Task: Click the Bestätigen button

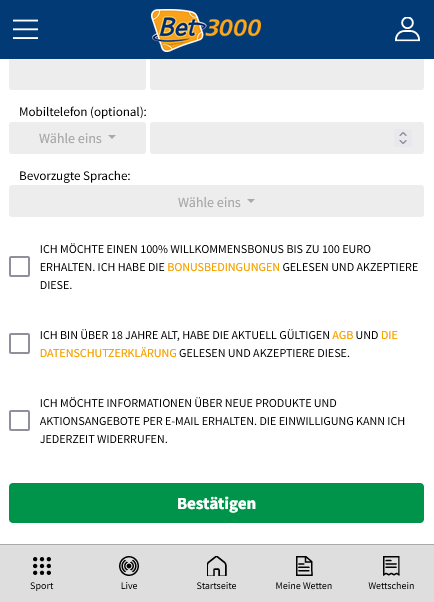Action: pyautogui.click(x=217, y=503)
